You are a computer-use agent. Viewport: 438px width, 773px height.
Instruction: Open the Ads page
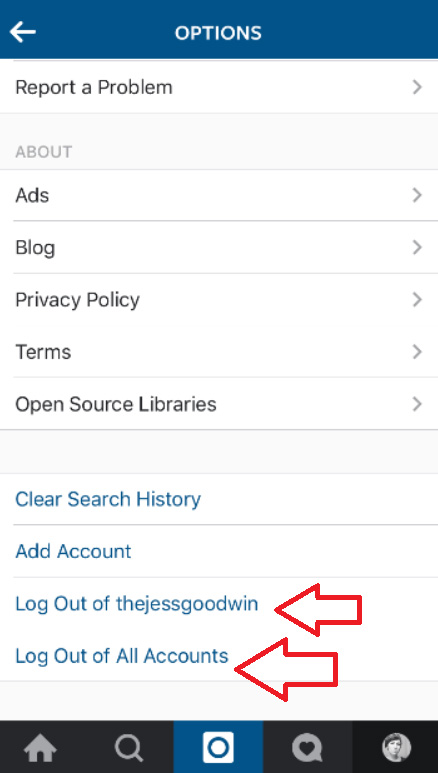[219, 195]
